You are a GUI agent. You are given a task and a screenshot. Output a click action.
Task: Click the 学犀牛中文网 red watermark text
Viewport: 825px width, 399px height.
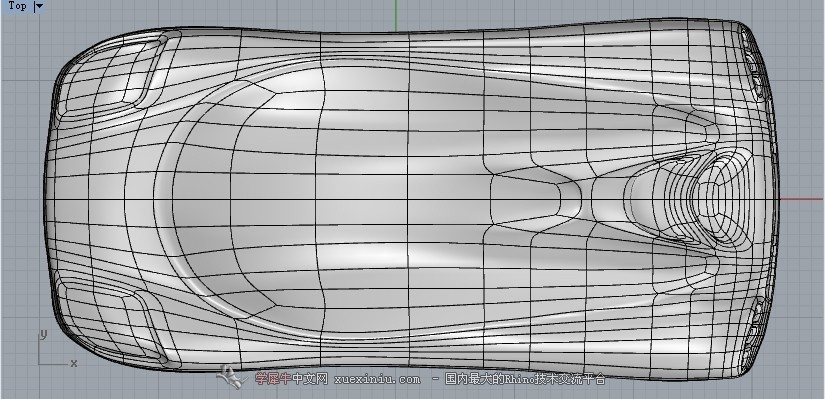click(x=291, y=378)
